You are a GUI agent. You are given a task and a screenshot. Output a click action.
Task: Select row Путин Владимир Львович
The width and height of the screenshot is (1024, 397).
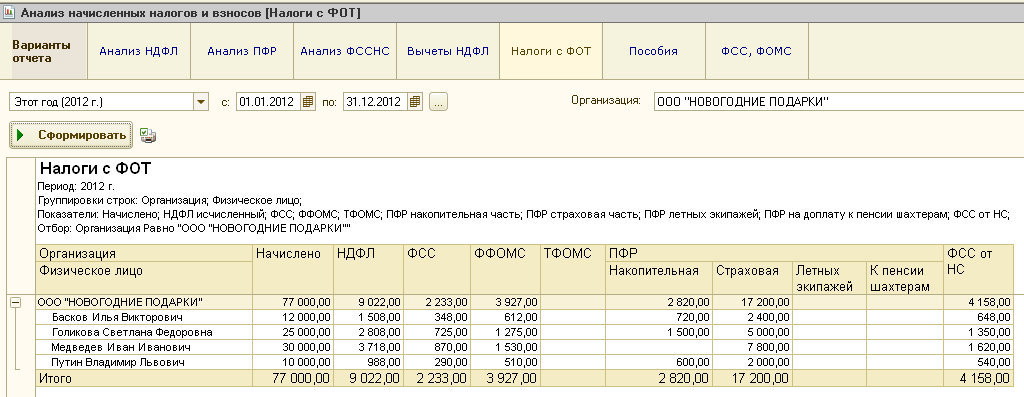tap(118, 362)
